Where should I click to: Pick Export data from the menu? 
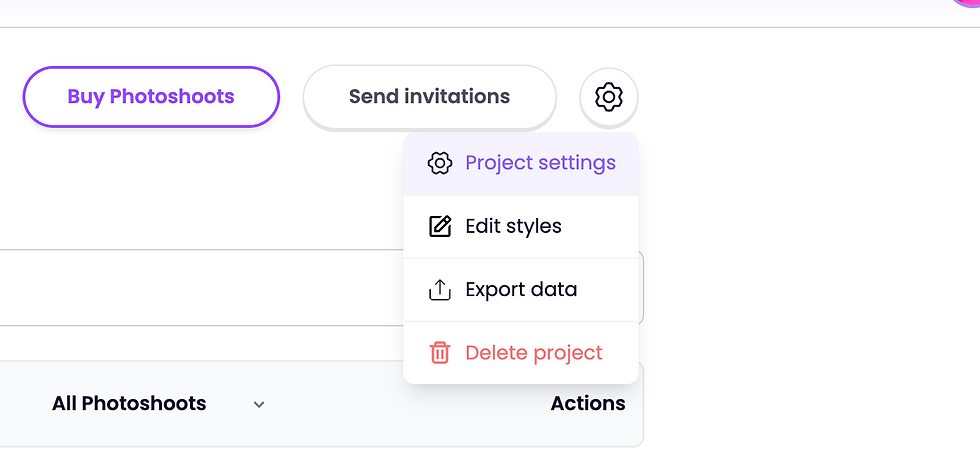pos(520,290)
